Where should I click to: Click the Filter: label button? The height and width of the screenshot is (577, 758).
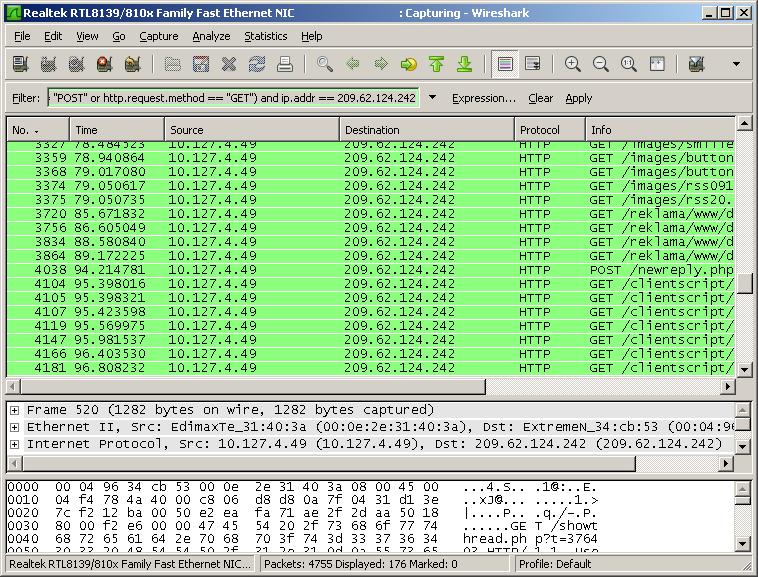(26, 98)
